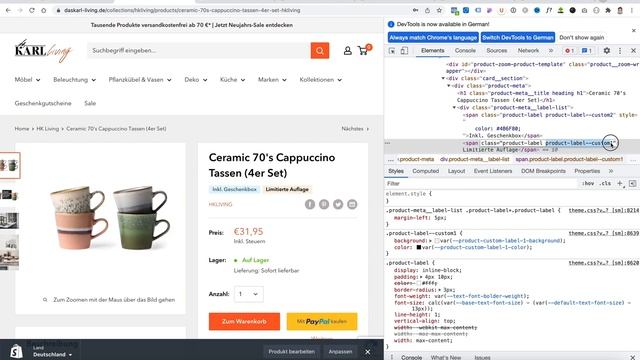Image resolution: width=640 pixels, height=360 pixels.
Task: Expand the Marken menu dropdown
Action: click(272, 80)
